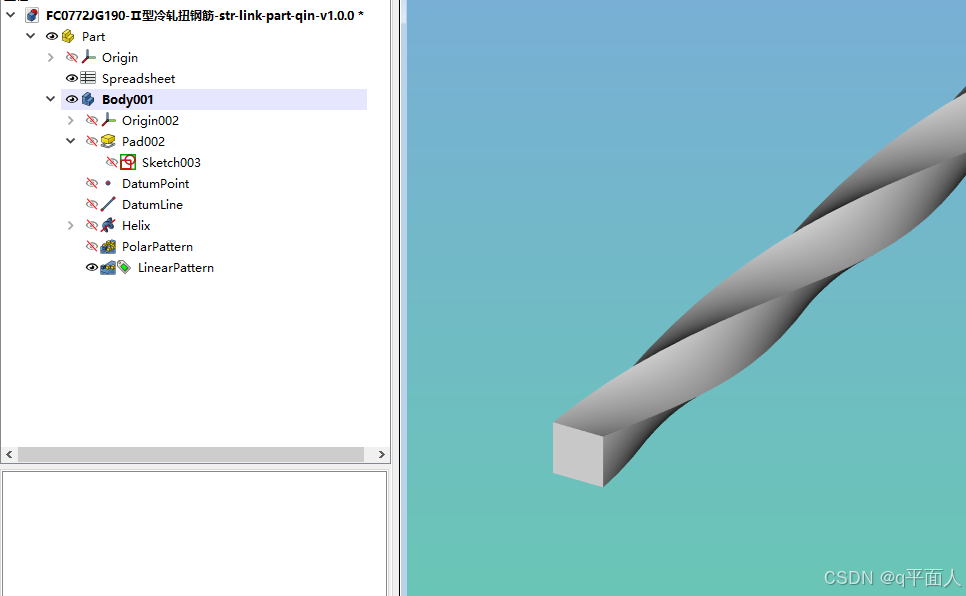Click the tree horizontal scrollbar left arrow
The width and height of the screenshot is (966, 596).
9,454
